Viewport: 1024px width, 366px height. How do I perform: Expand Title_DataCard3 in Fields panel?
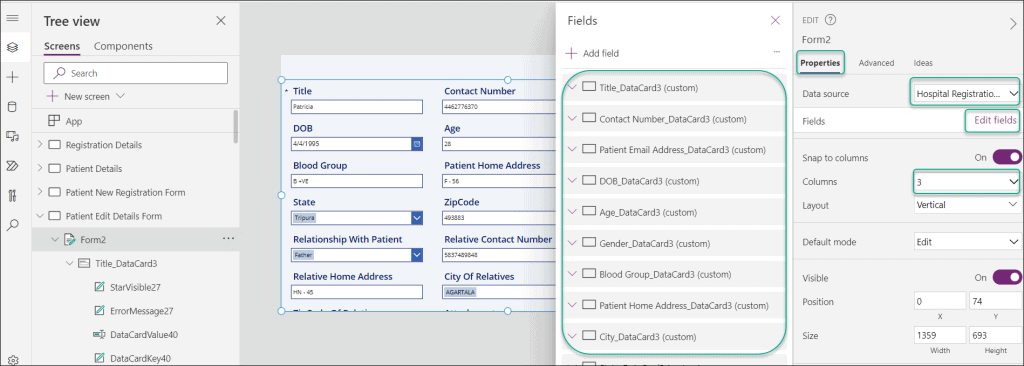click(573, 87)
